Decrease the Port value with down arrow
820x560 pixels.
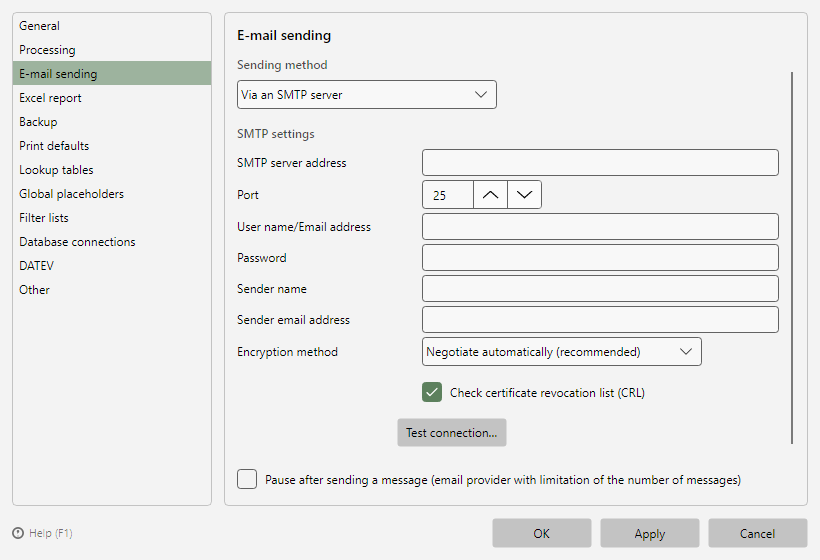525,195
